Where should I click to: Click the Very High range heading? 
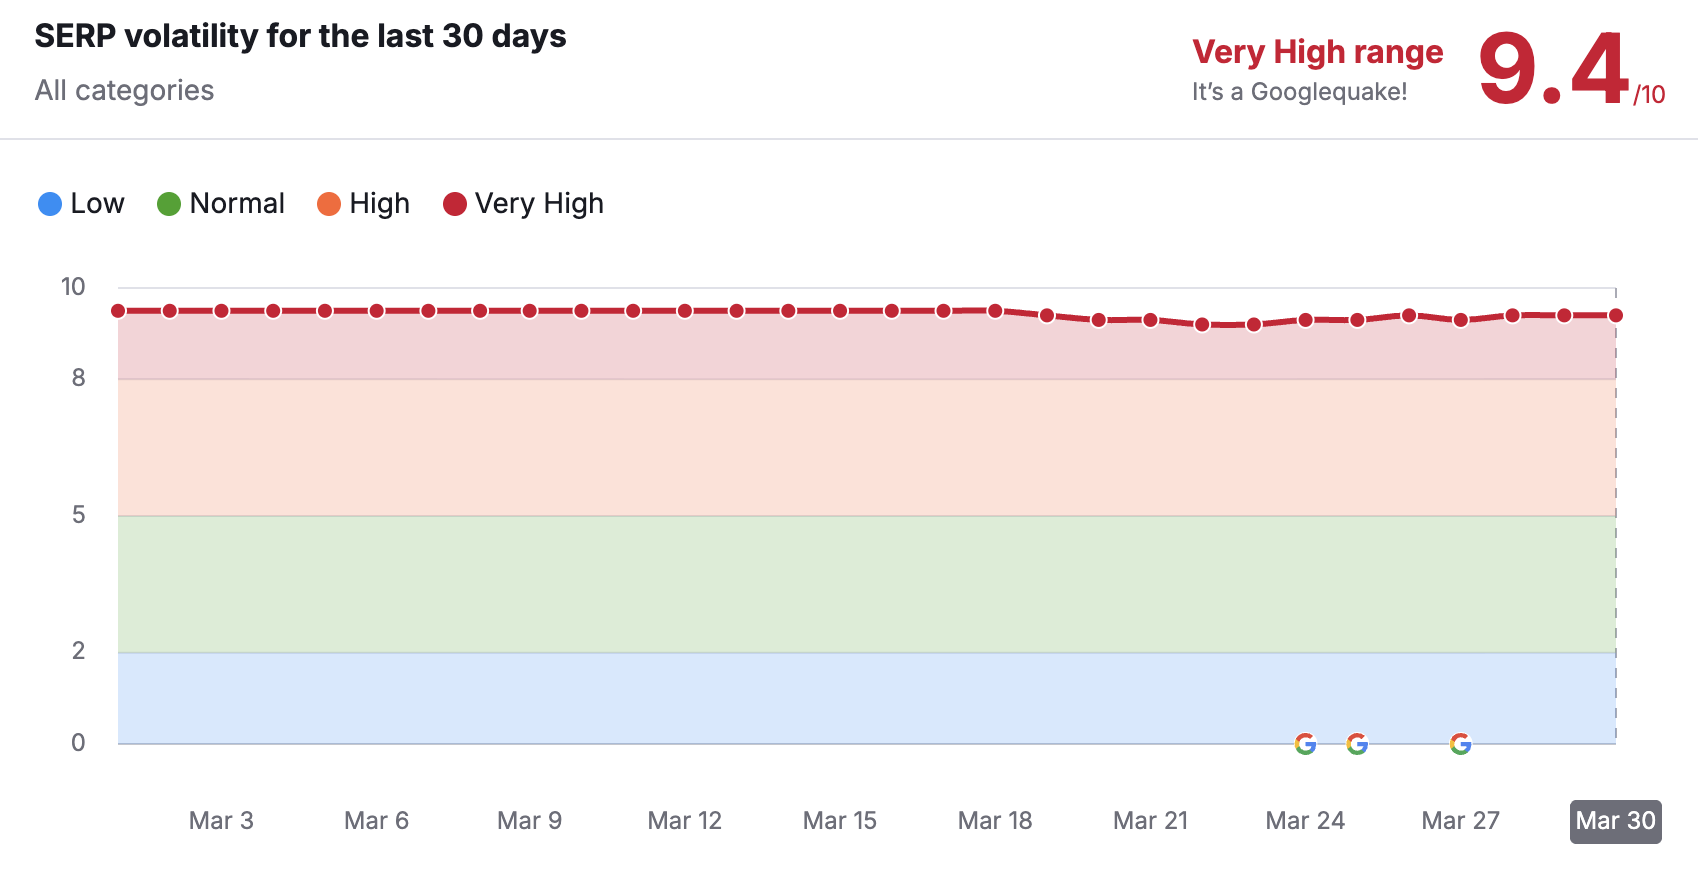tap(1317, 52)
